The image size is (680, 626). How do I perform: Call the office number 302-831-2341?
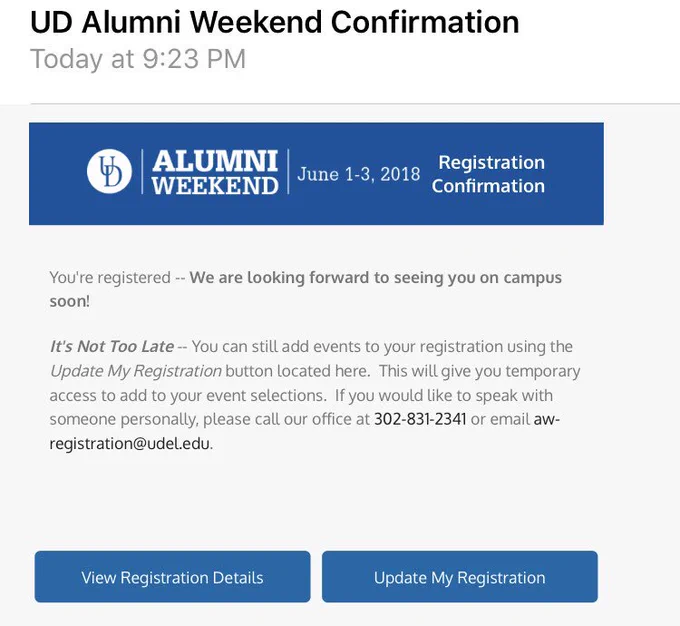(420, 419)
